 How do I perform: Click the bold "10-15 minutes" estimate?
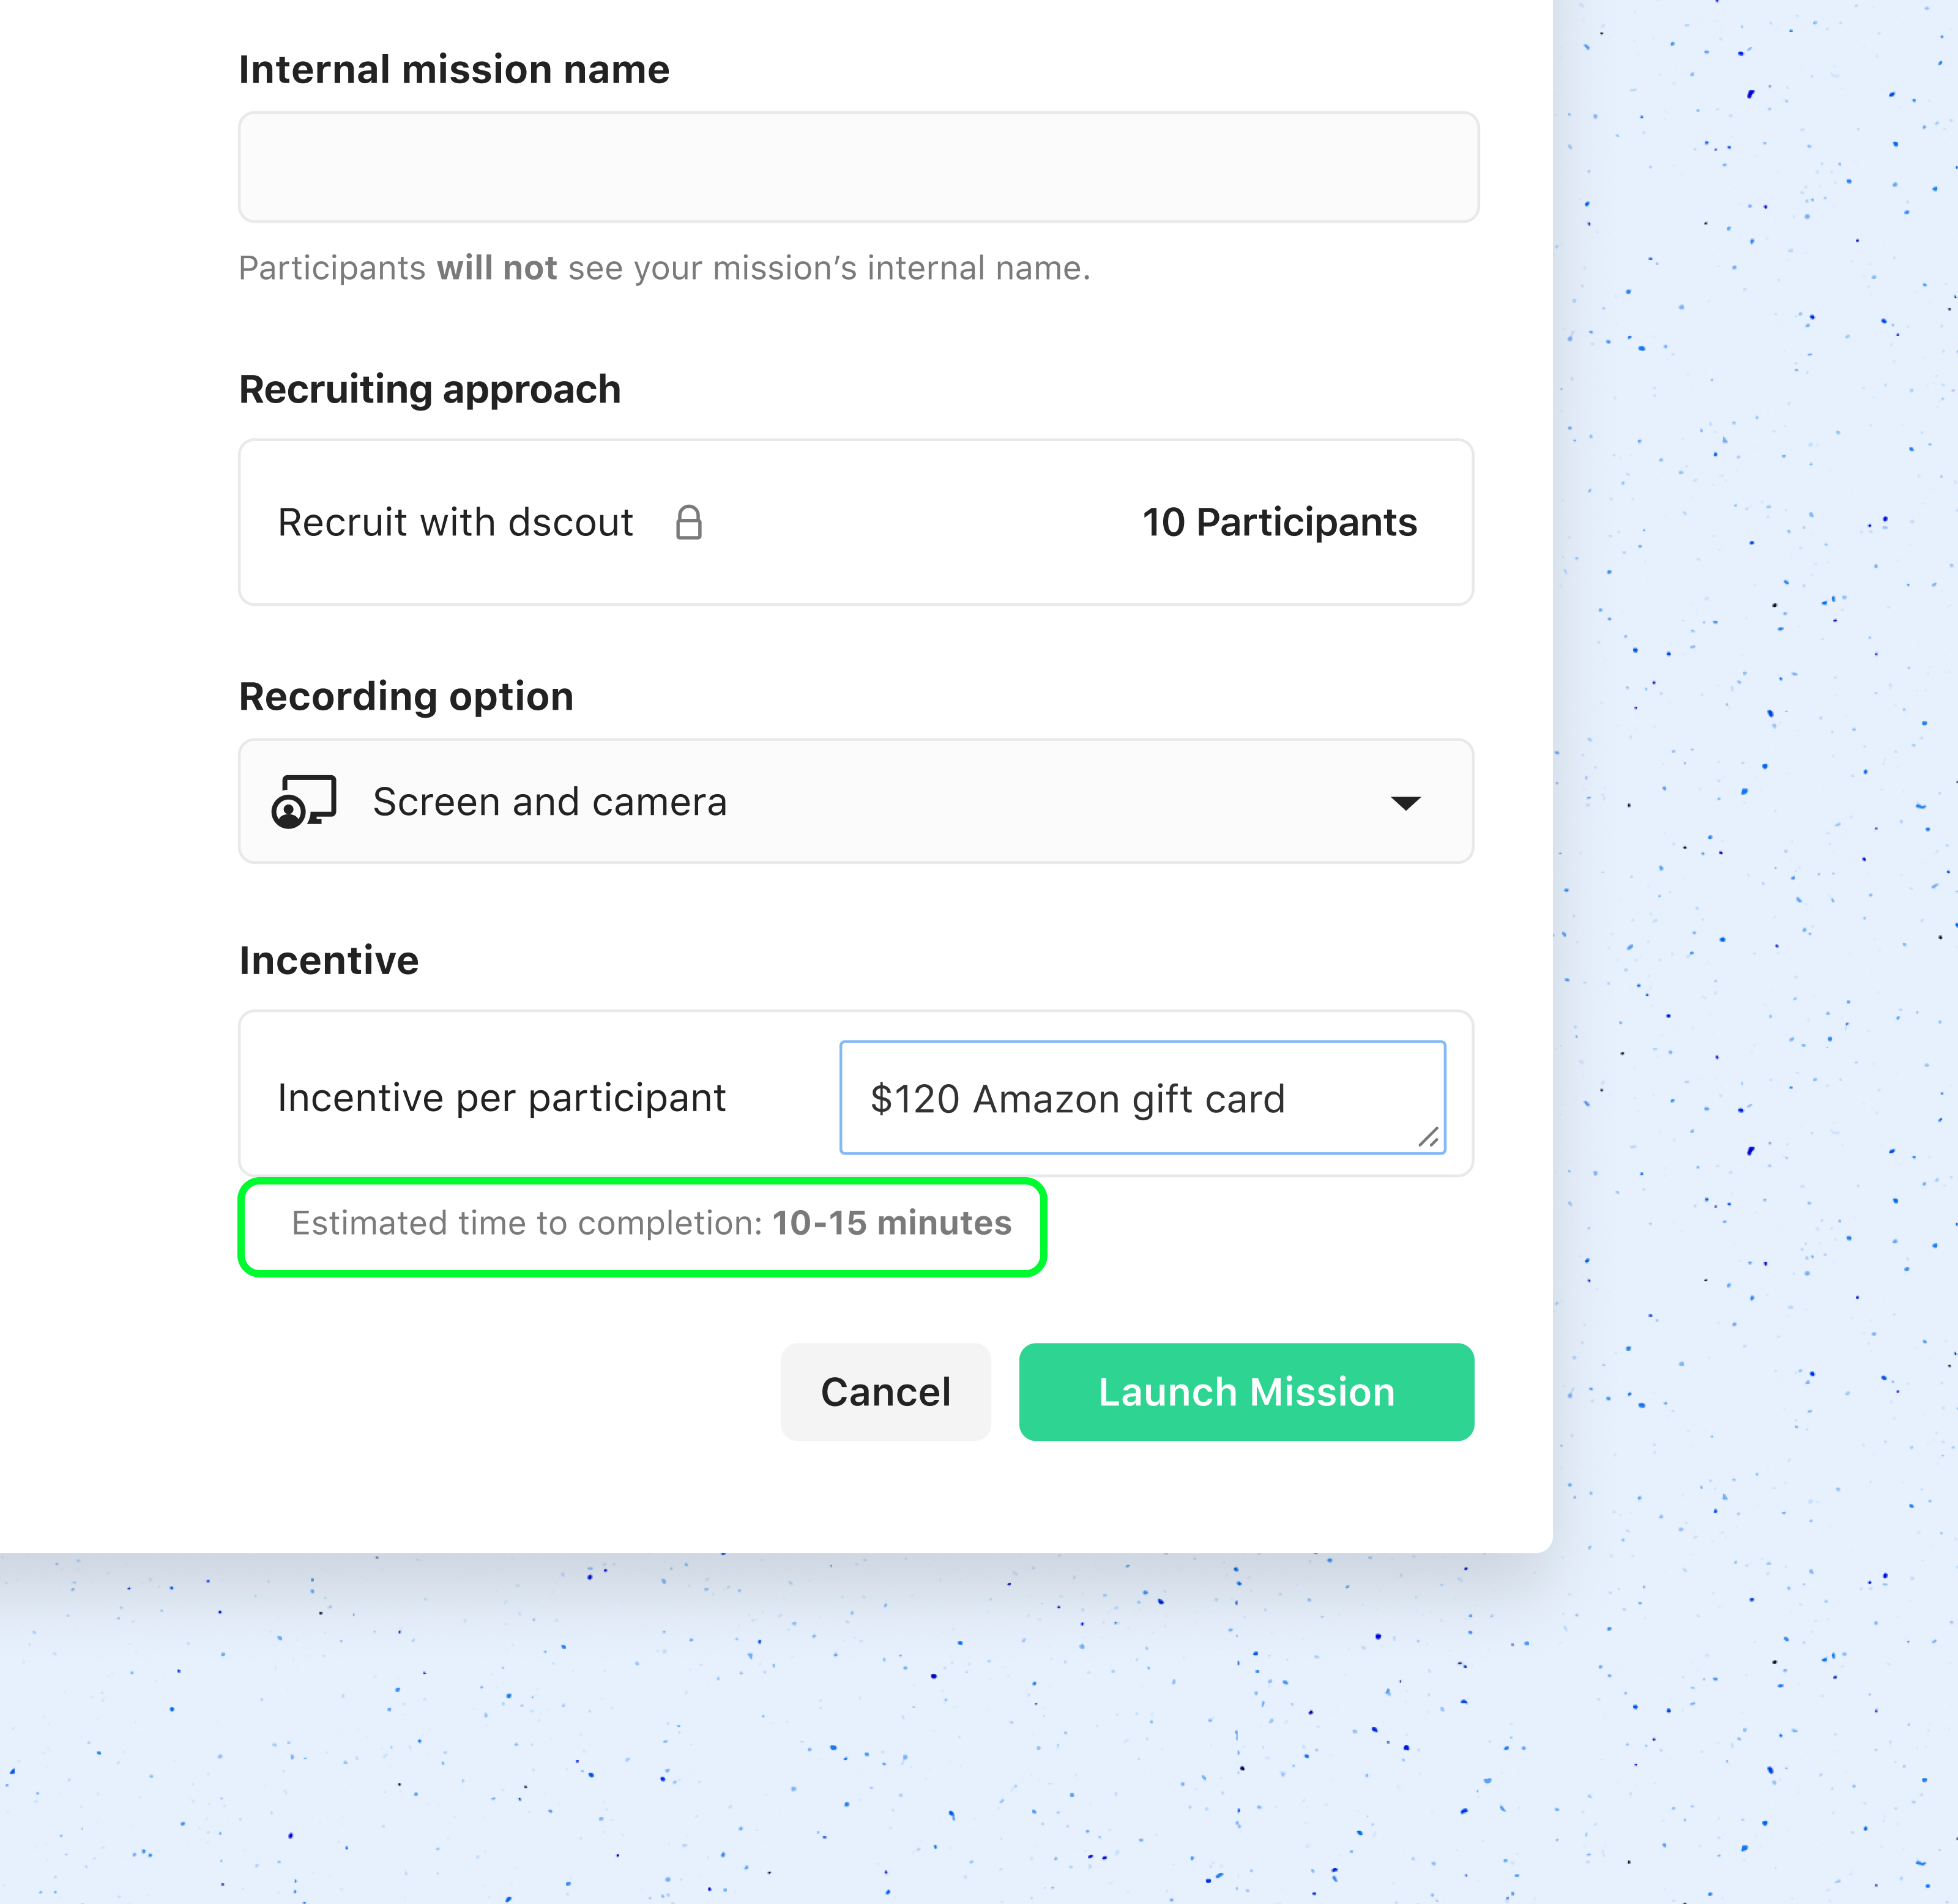[891, 1223]
